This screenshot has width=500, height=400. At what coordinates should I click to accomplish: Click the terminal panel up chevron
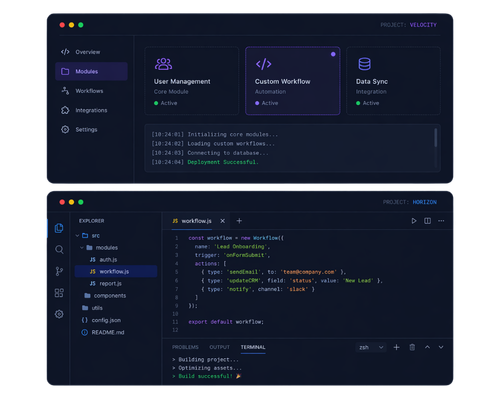[x=427, y=347]
